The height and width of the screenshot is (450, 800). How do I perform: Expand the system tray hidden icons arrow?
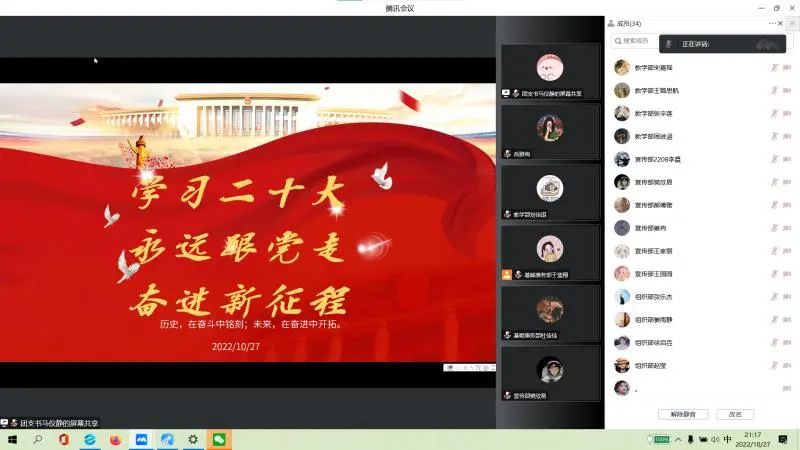(677, 439)
